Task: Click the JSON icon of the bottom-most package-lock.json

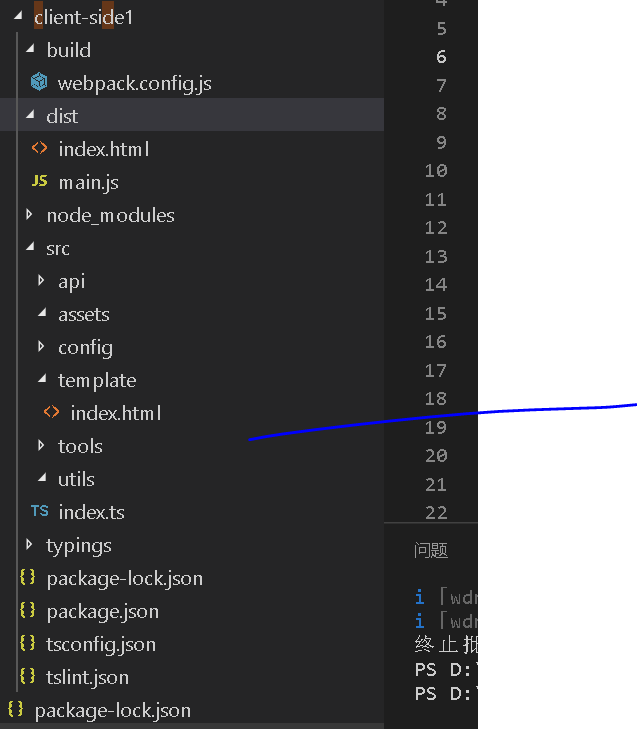Action: [x=15, y=709]
